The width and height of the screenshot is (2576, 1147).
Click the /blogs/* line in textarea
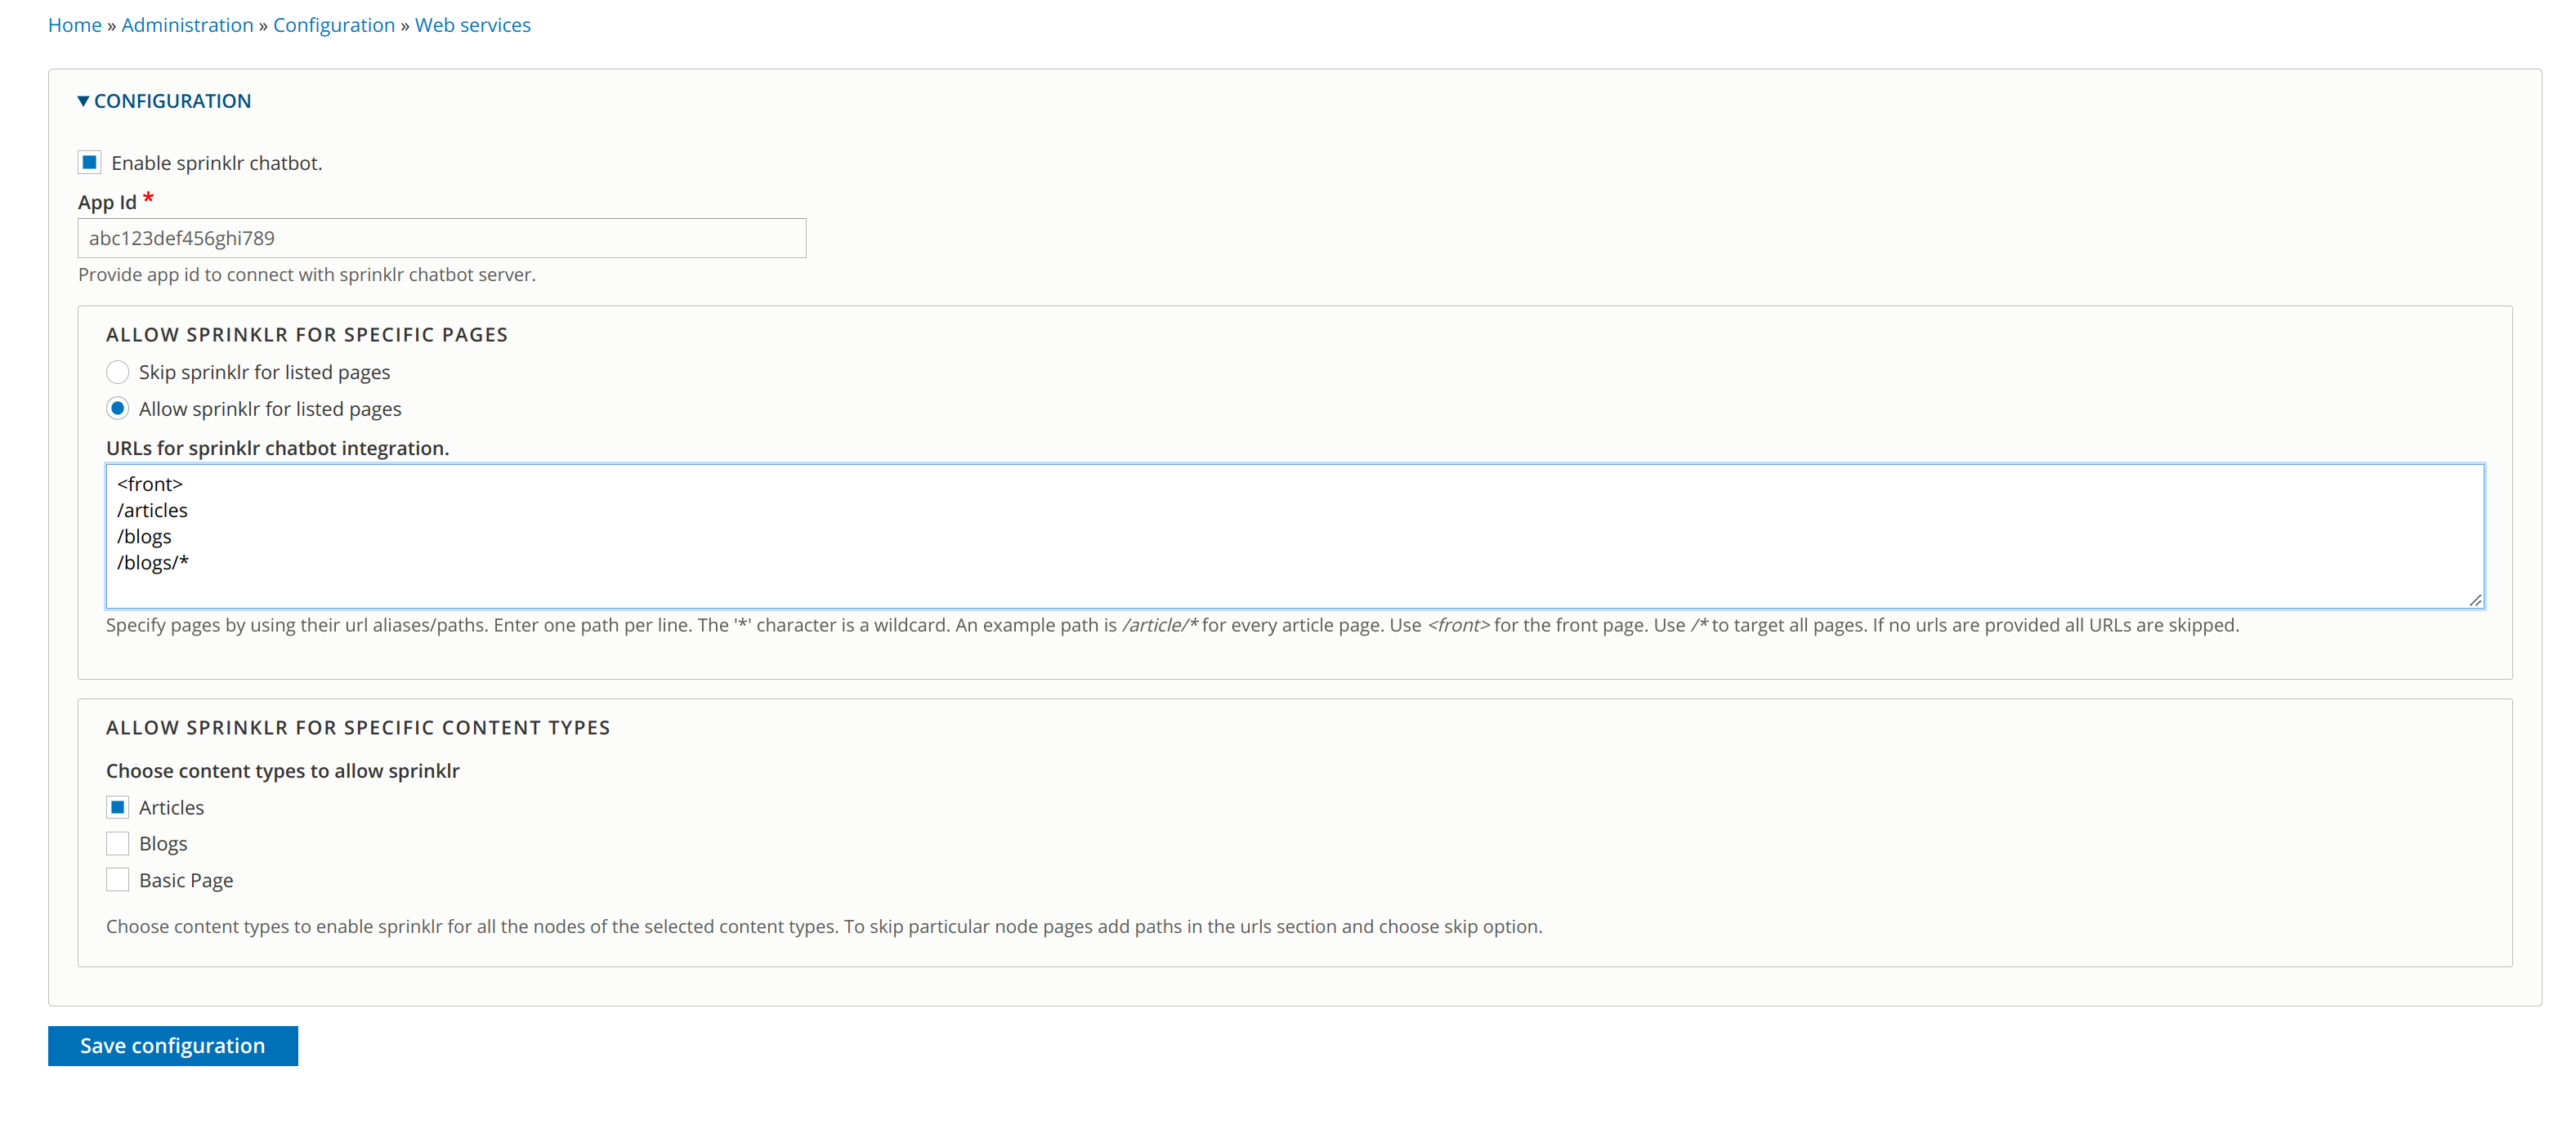point(153,563)
